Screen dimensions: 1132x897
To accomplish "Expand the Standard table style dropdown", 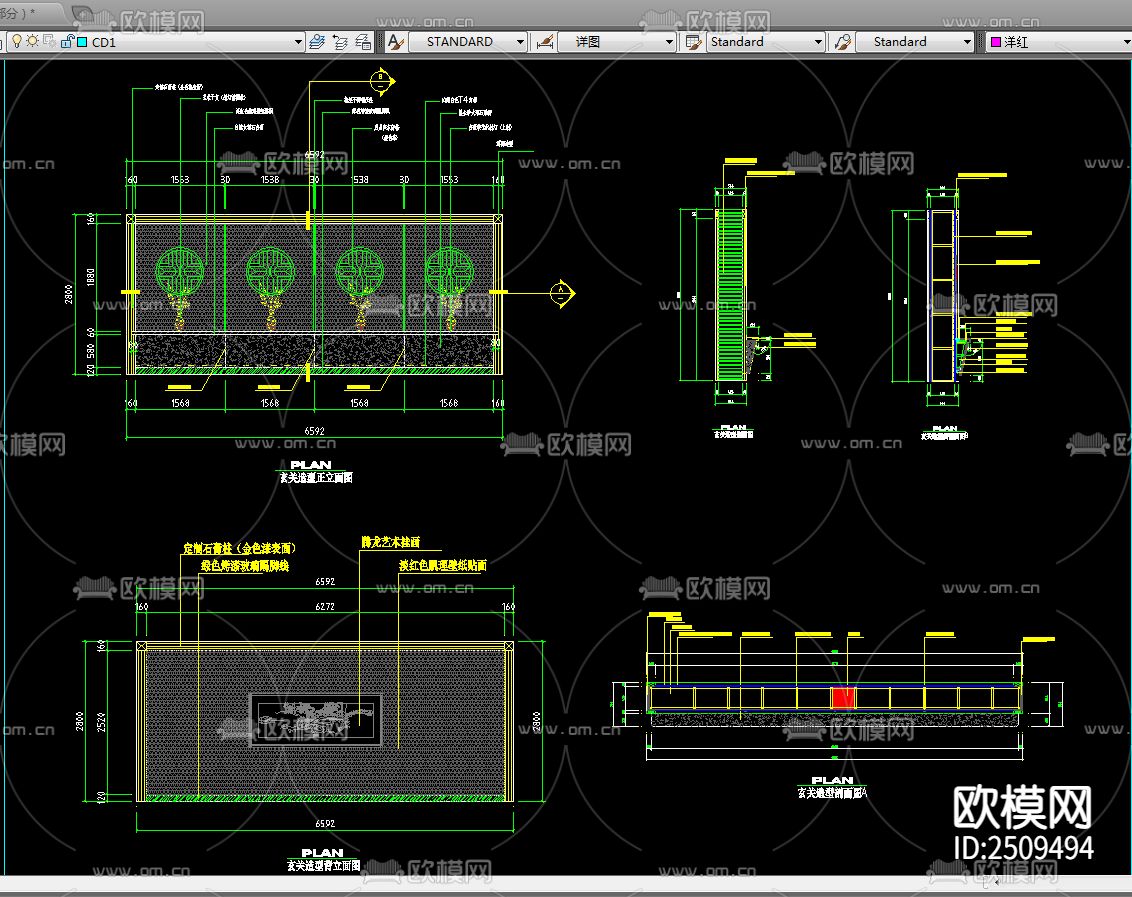I will pos(817,42).
